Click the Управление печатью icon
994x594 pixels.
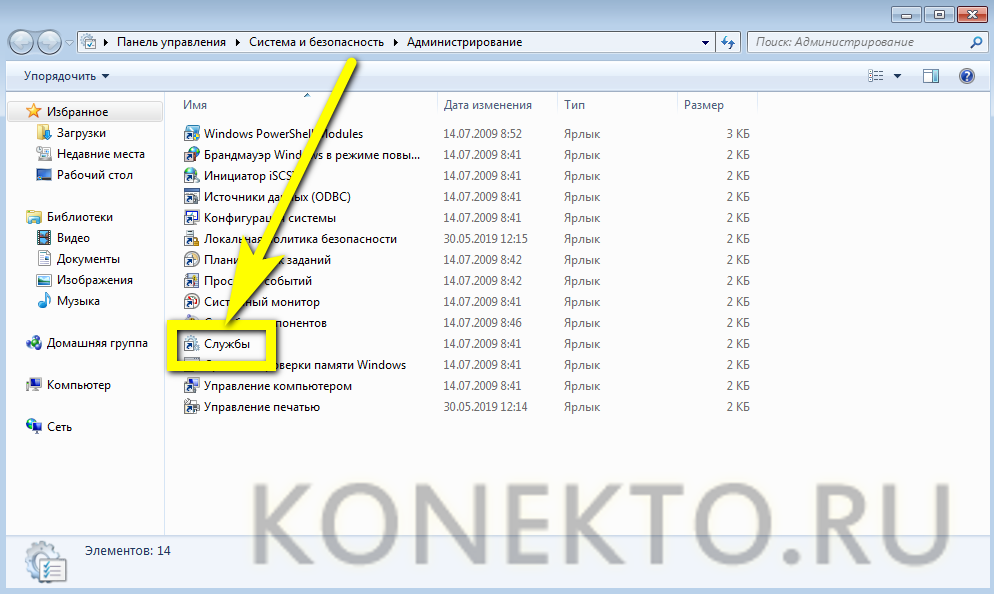[191, 406]
